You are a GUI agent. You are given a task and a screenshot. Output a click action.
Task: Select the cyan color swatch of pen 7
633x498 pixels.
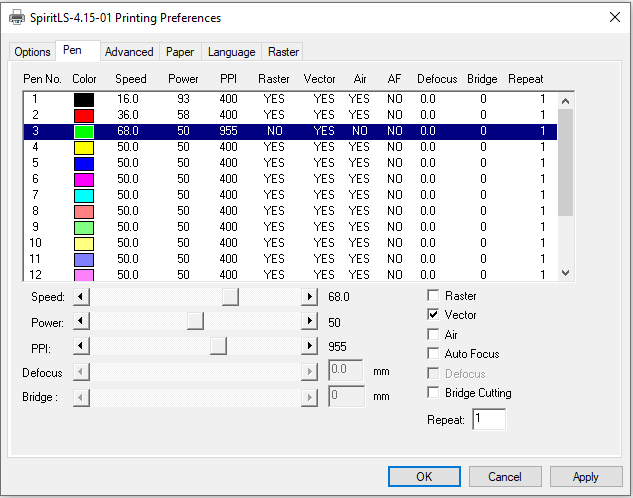[84, 196]
